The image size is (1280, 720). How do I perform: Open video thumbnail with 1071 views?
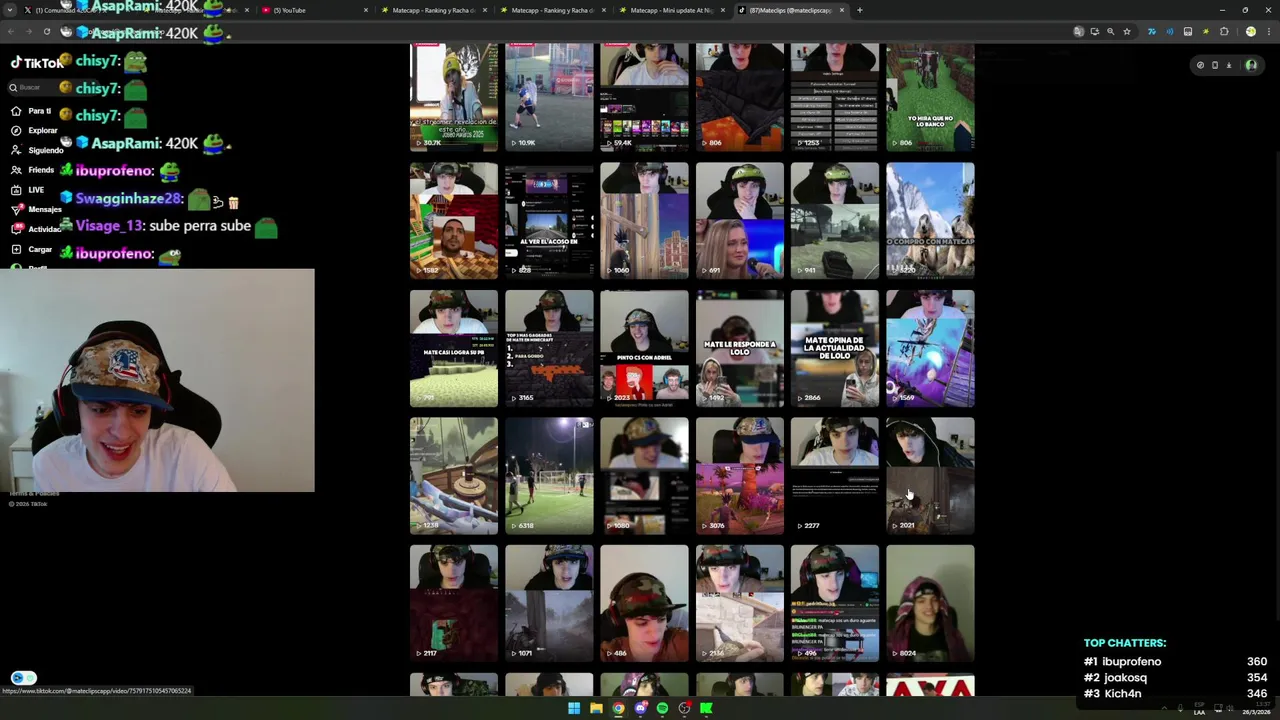click(549, 603)
